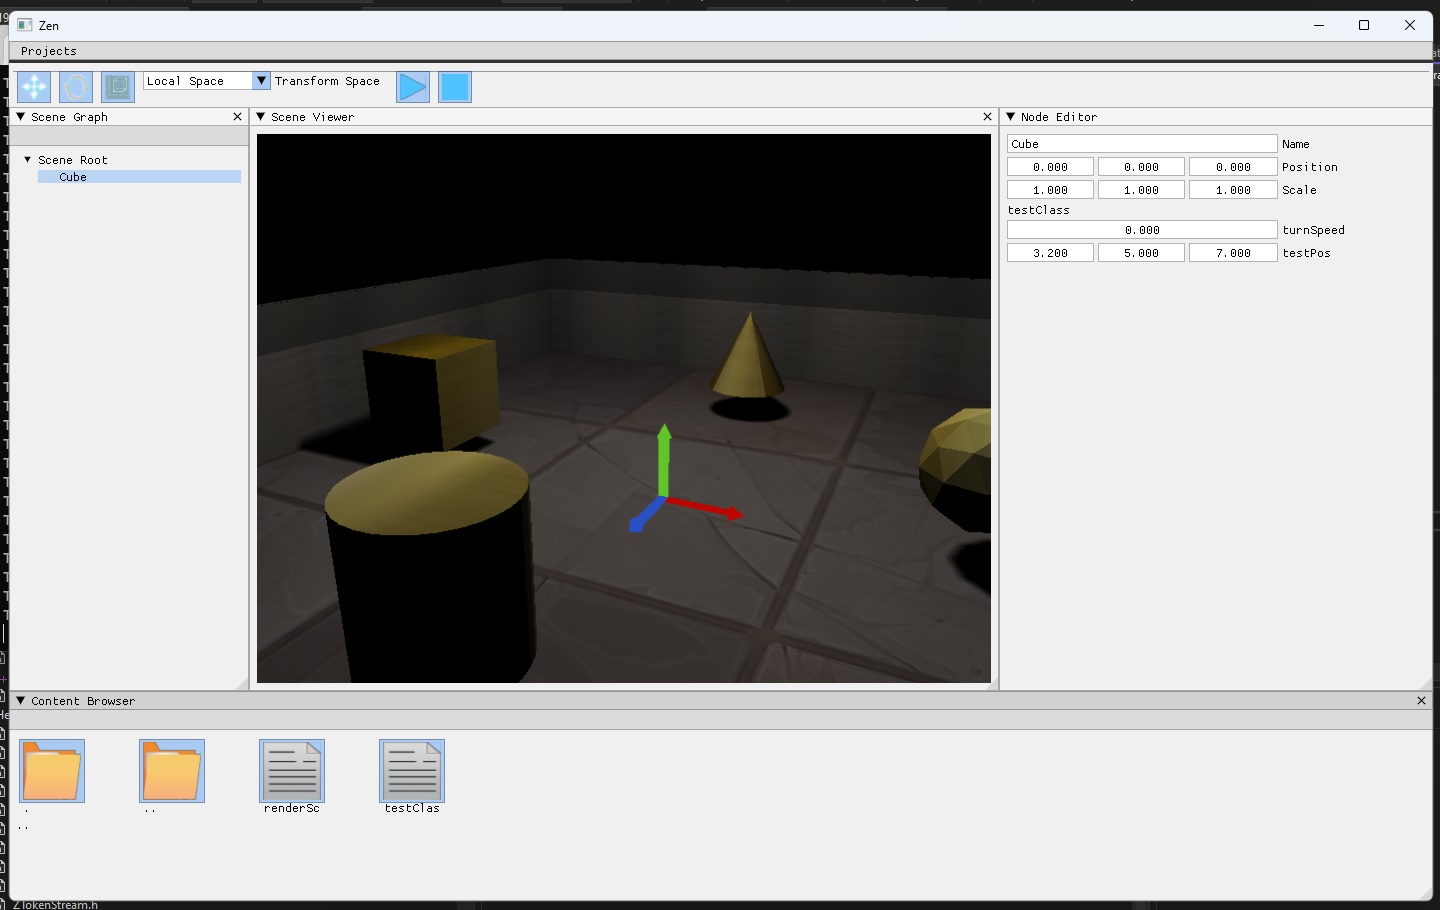Click the cube object in the viewport
The width and height of the screenshot is (1440, 910).
tap(432, 391)
